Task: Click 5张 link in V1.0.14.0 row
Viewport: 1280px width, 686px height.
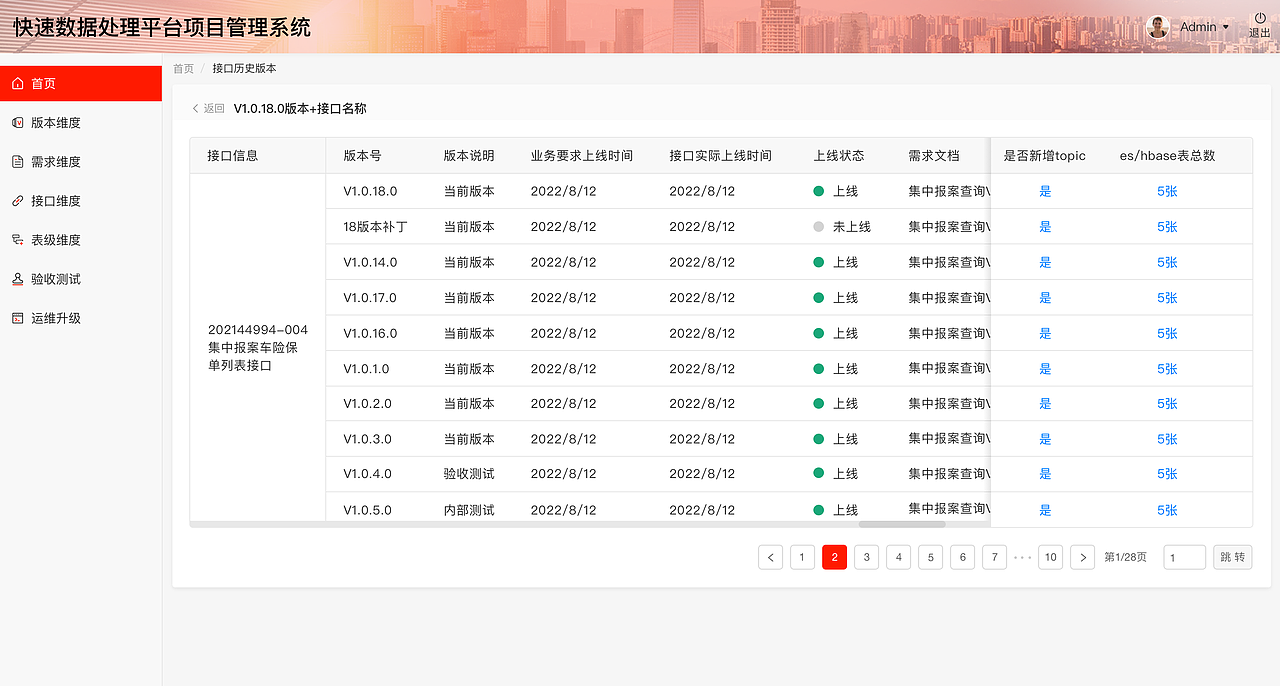Action: (x=1167, y=262)
